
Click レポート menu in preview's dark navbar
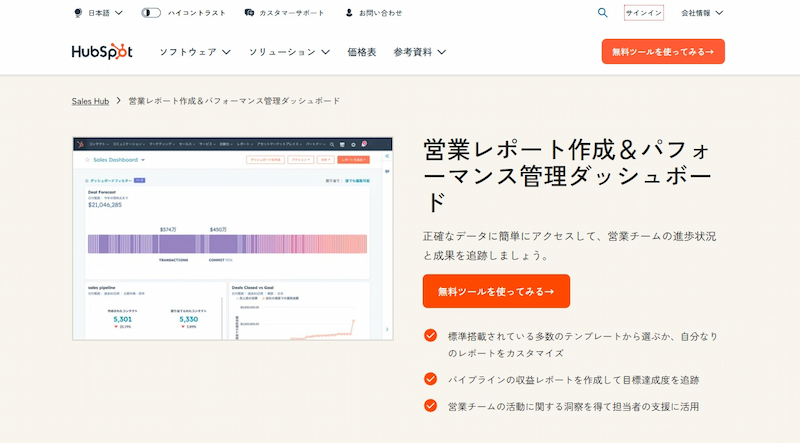click(x=244, y=144)
